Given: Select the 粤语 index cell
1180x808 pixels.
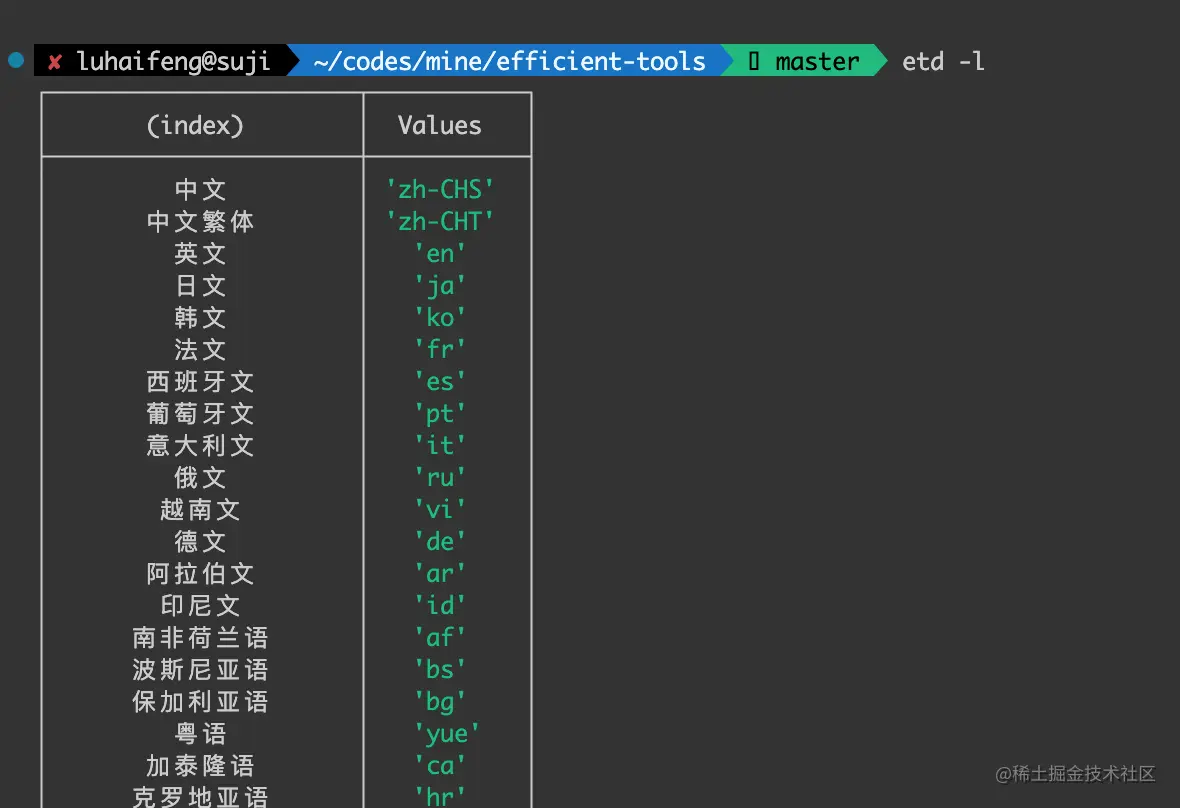Looking at the screenshot, I should [200, 734].
